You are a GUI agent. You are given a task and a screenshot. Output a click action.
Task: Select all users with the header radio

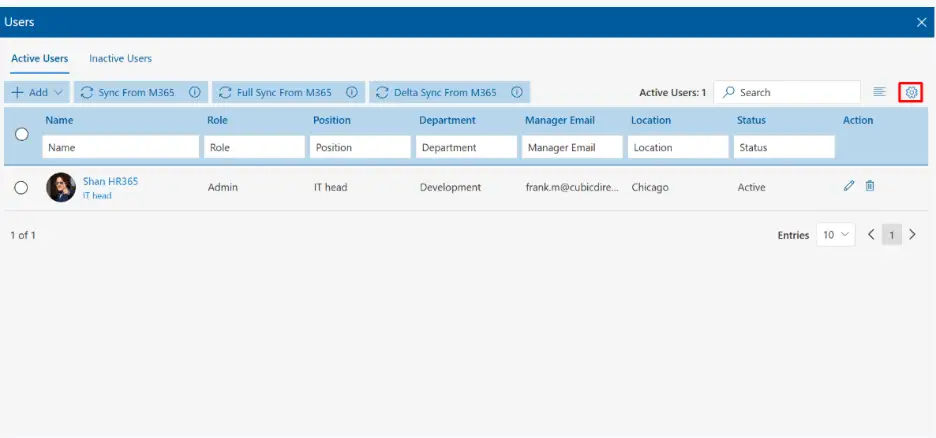tap(22, 134)
